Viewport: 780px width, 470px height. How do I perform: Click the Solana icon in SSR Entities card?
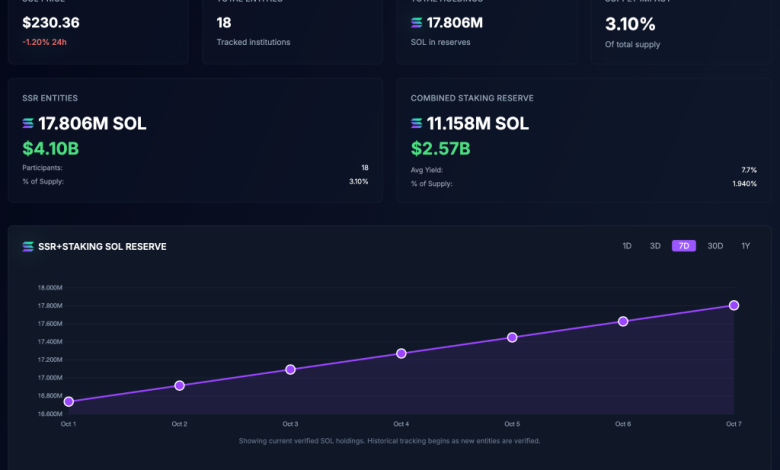(28, 124)
